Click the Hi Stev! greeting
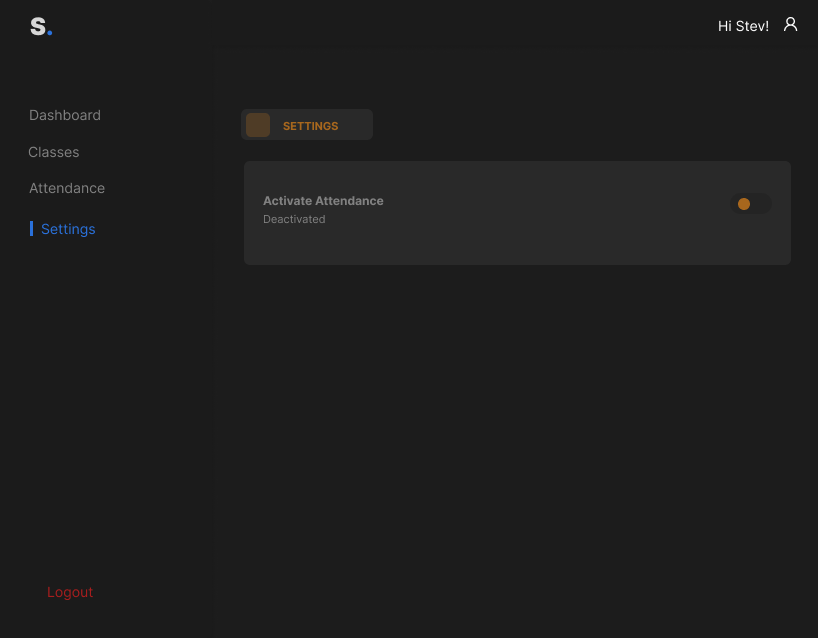This screenshot has height=638, width=818. point(743,26)
